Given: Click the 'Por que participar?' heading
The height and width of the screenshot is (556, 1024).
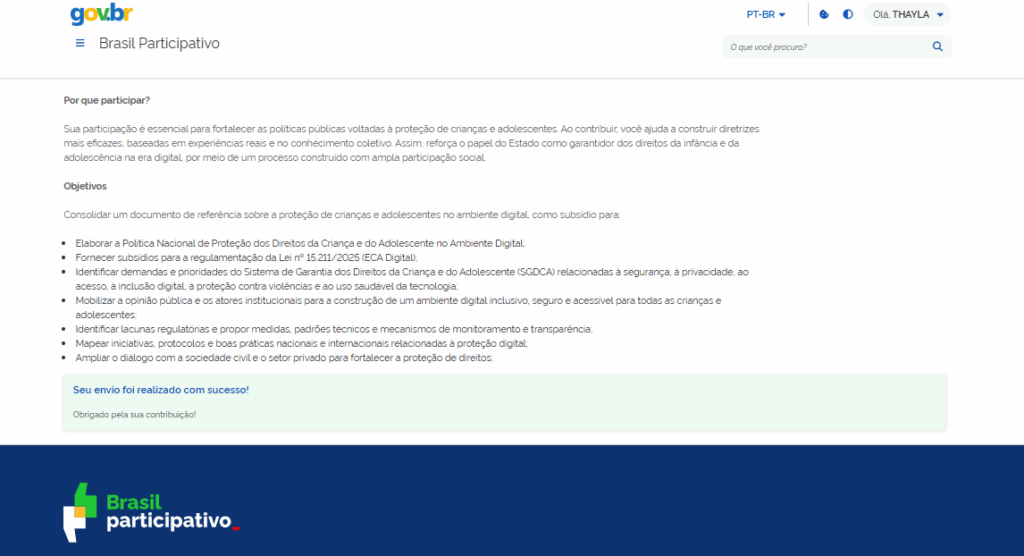Looking at the screenshot, I should click(x=107, y=100).
